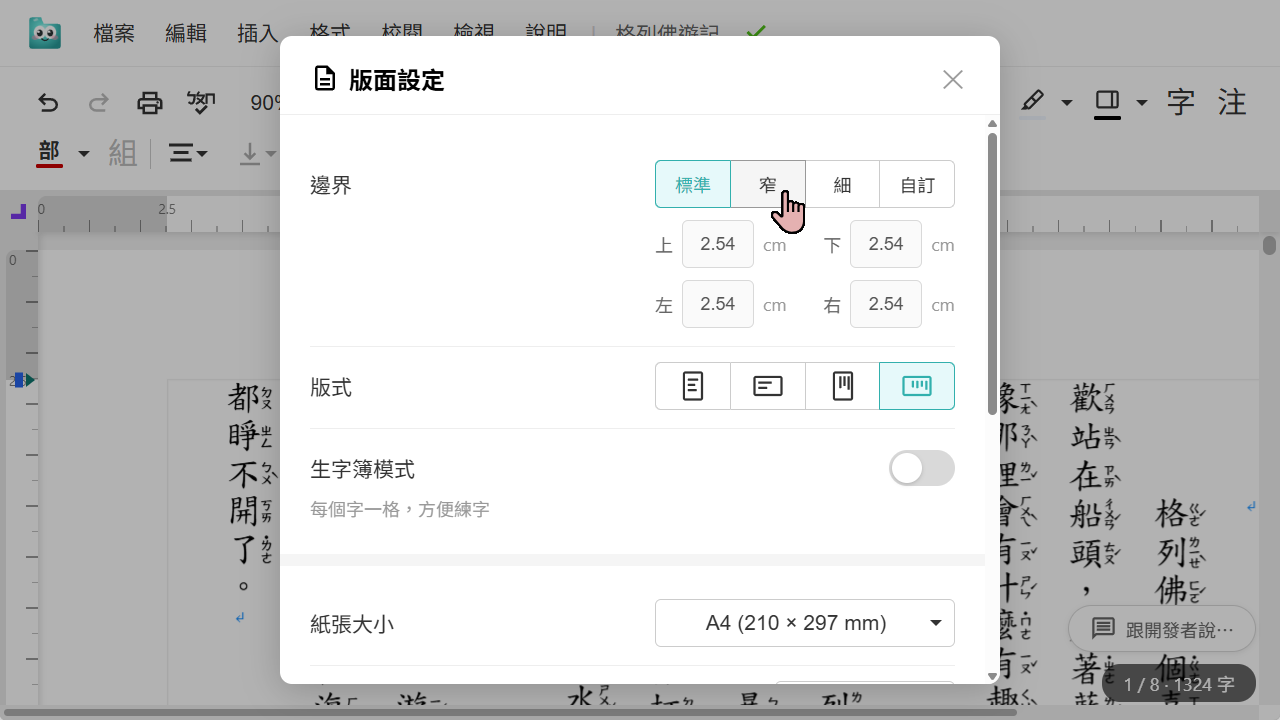Viewport: 1280px width, 720px height.
Task: Select horizontal landscape page layout icon
Action: coord(768,386)
